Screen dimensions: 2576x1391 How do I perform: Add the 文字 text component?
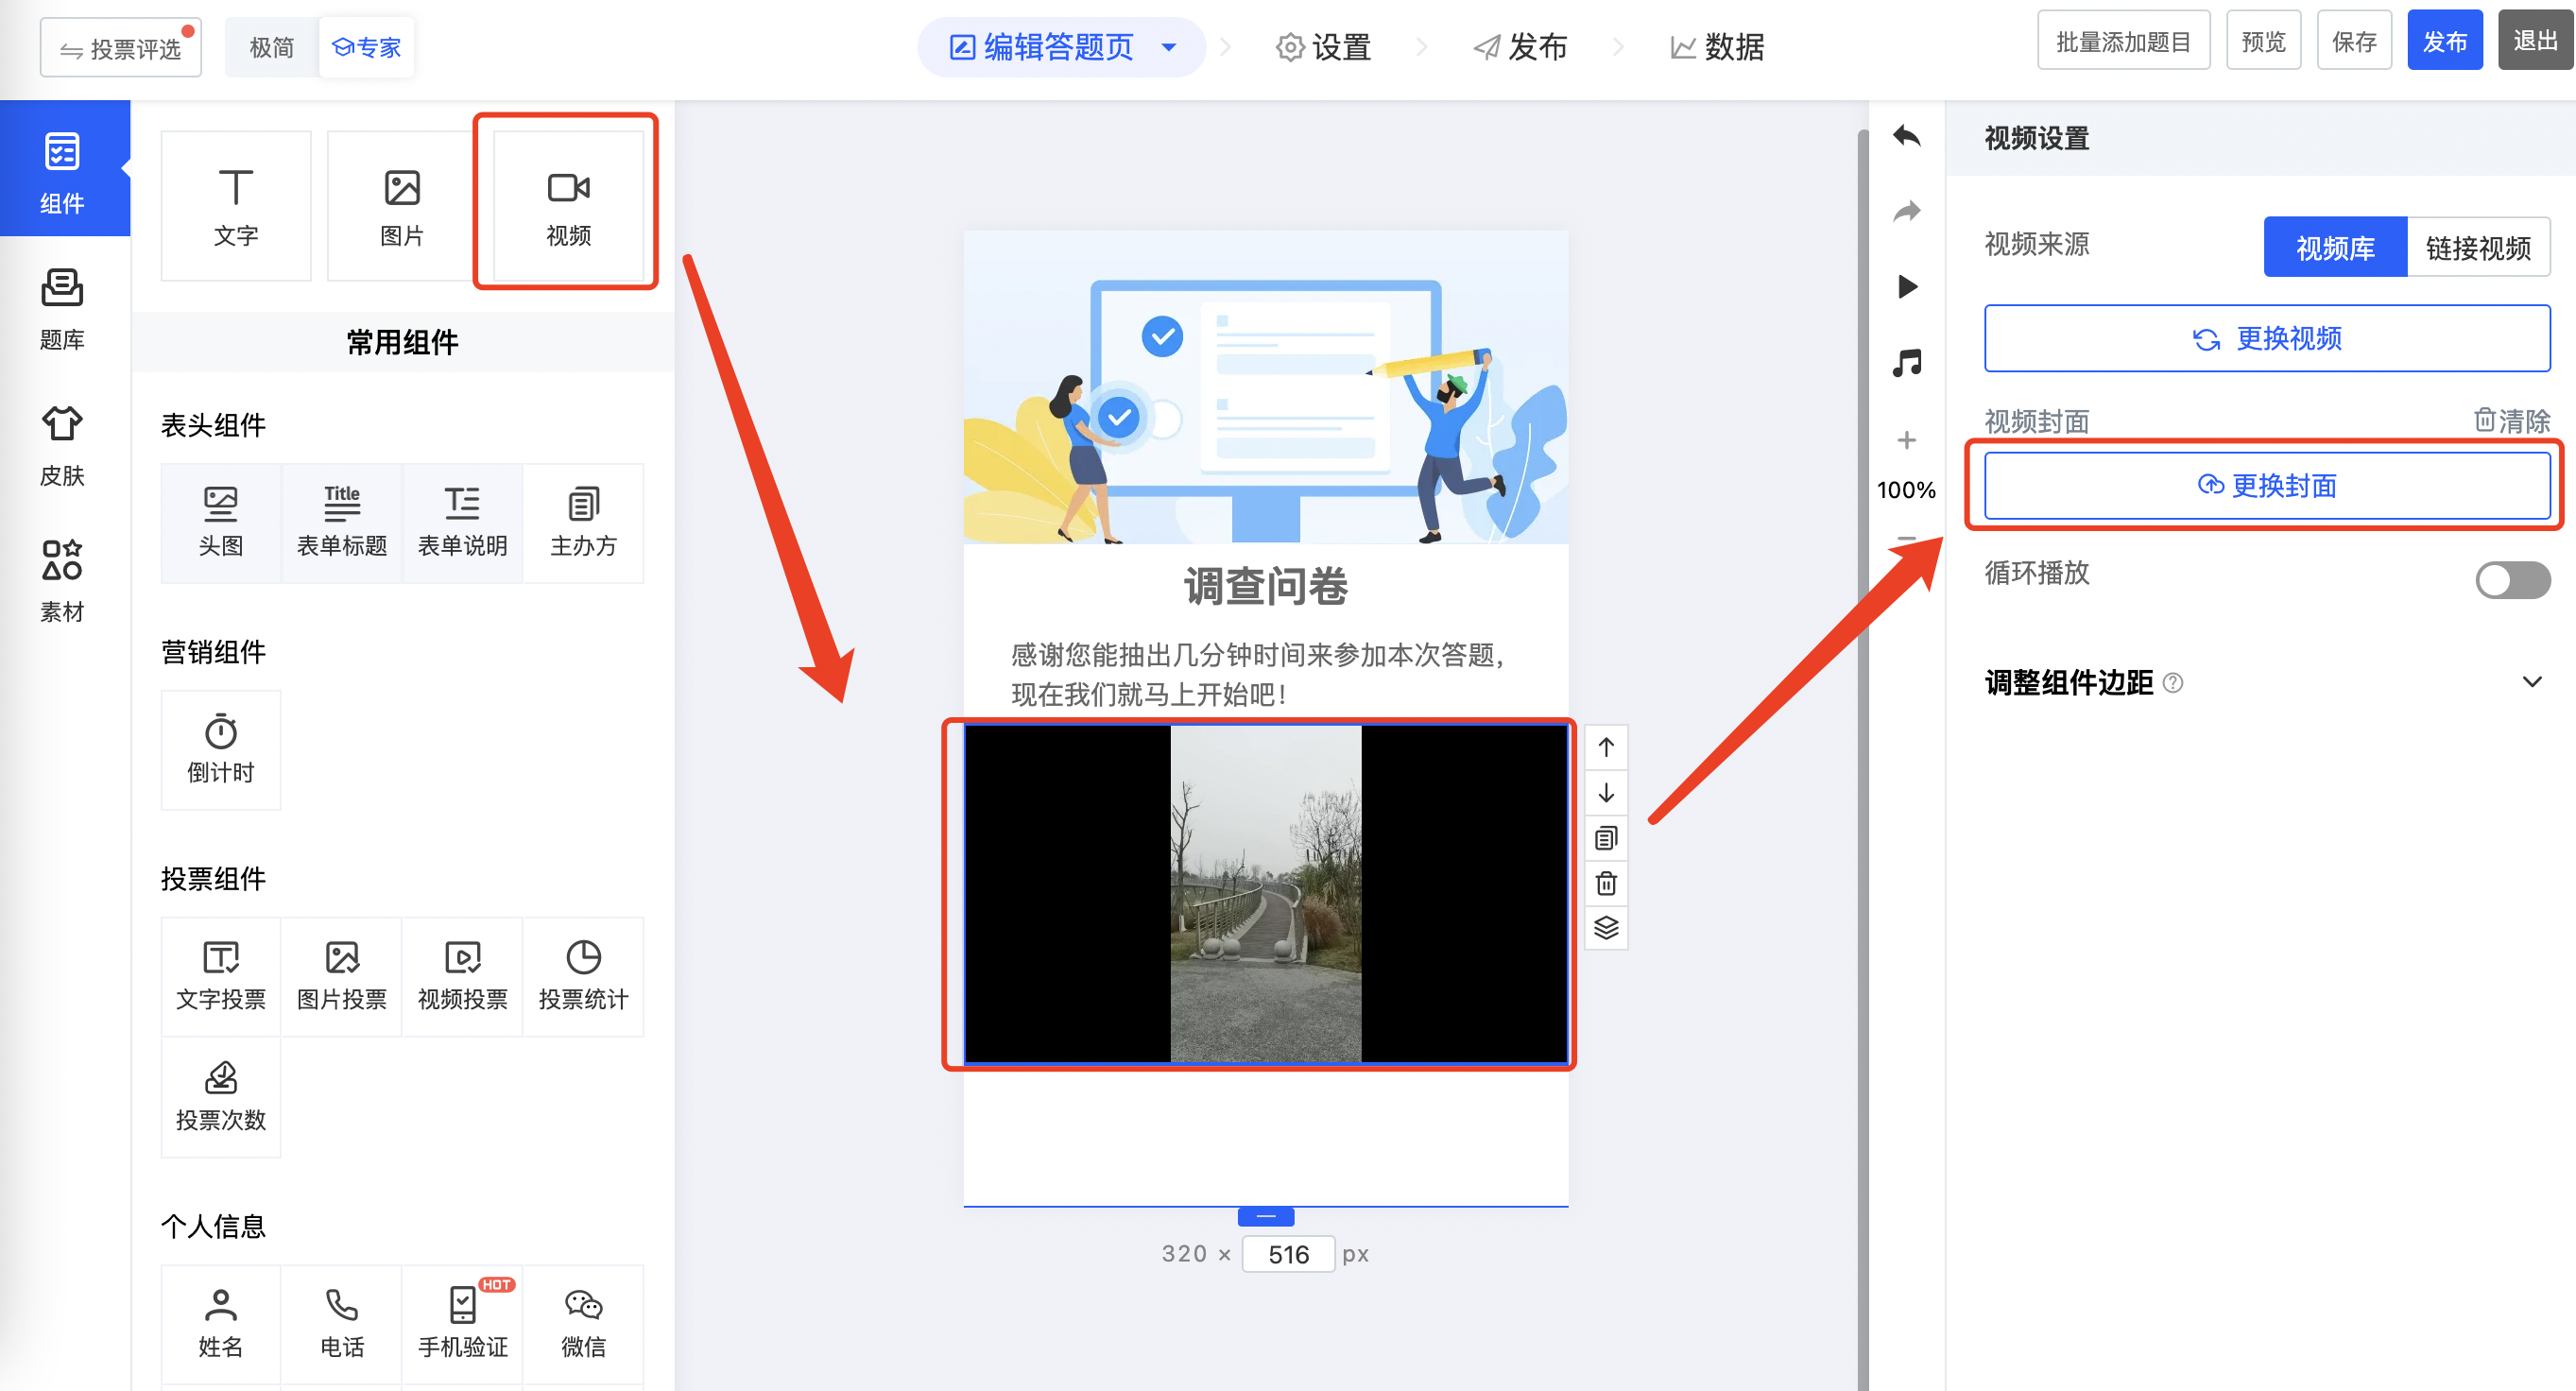coord(236,206)
